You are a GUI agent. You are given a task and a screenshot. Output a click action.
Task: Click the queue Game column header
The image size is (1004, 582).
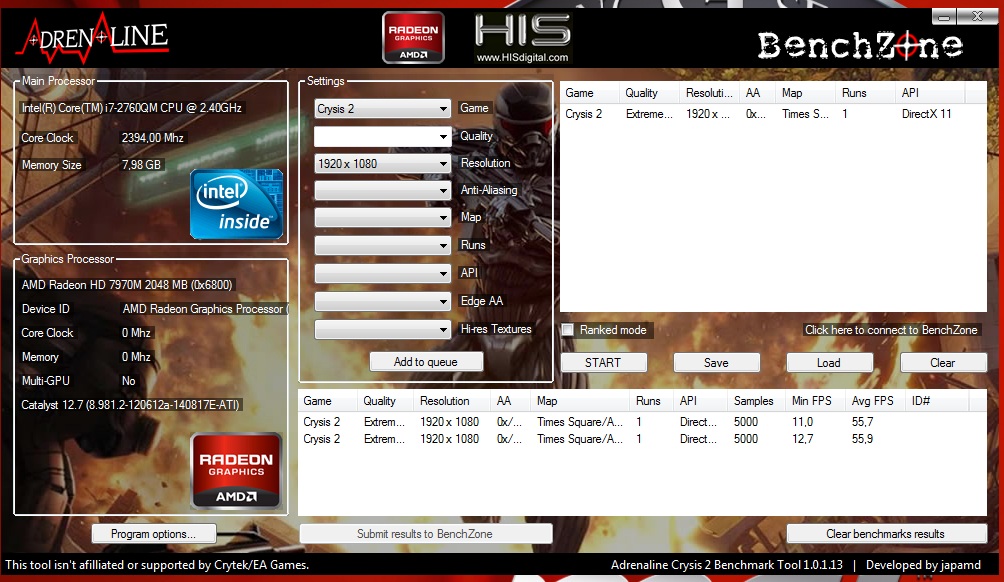589,93
